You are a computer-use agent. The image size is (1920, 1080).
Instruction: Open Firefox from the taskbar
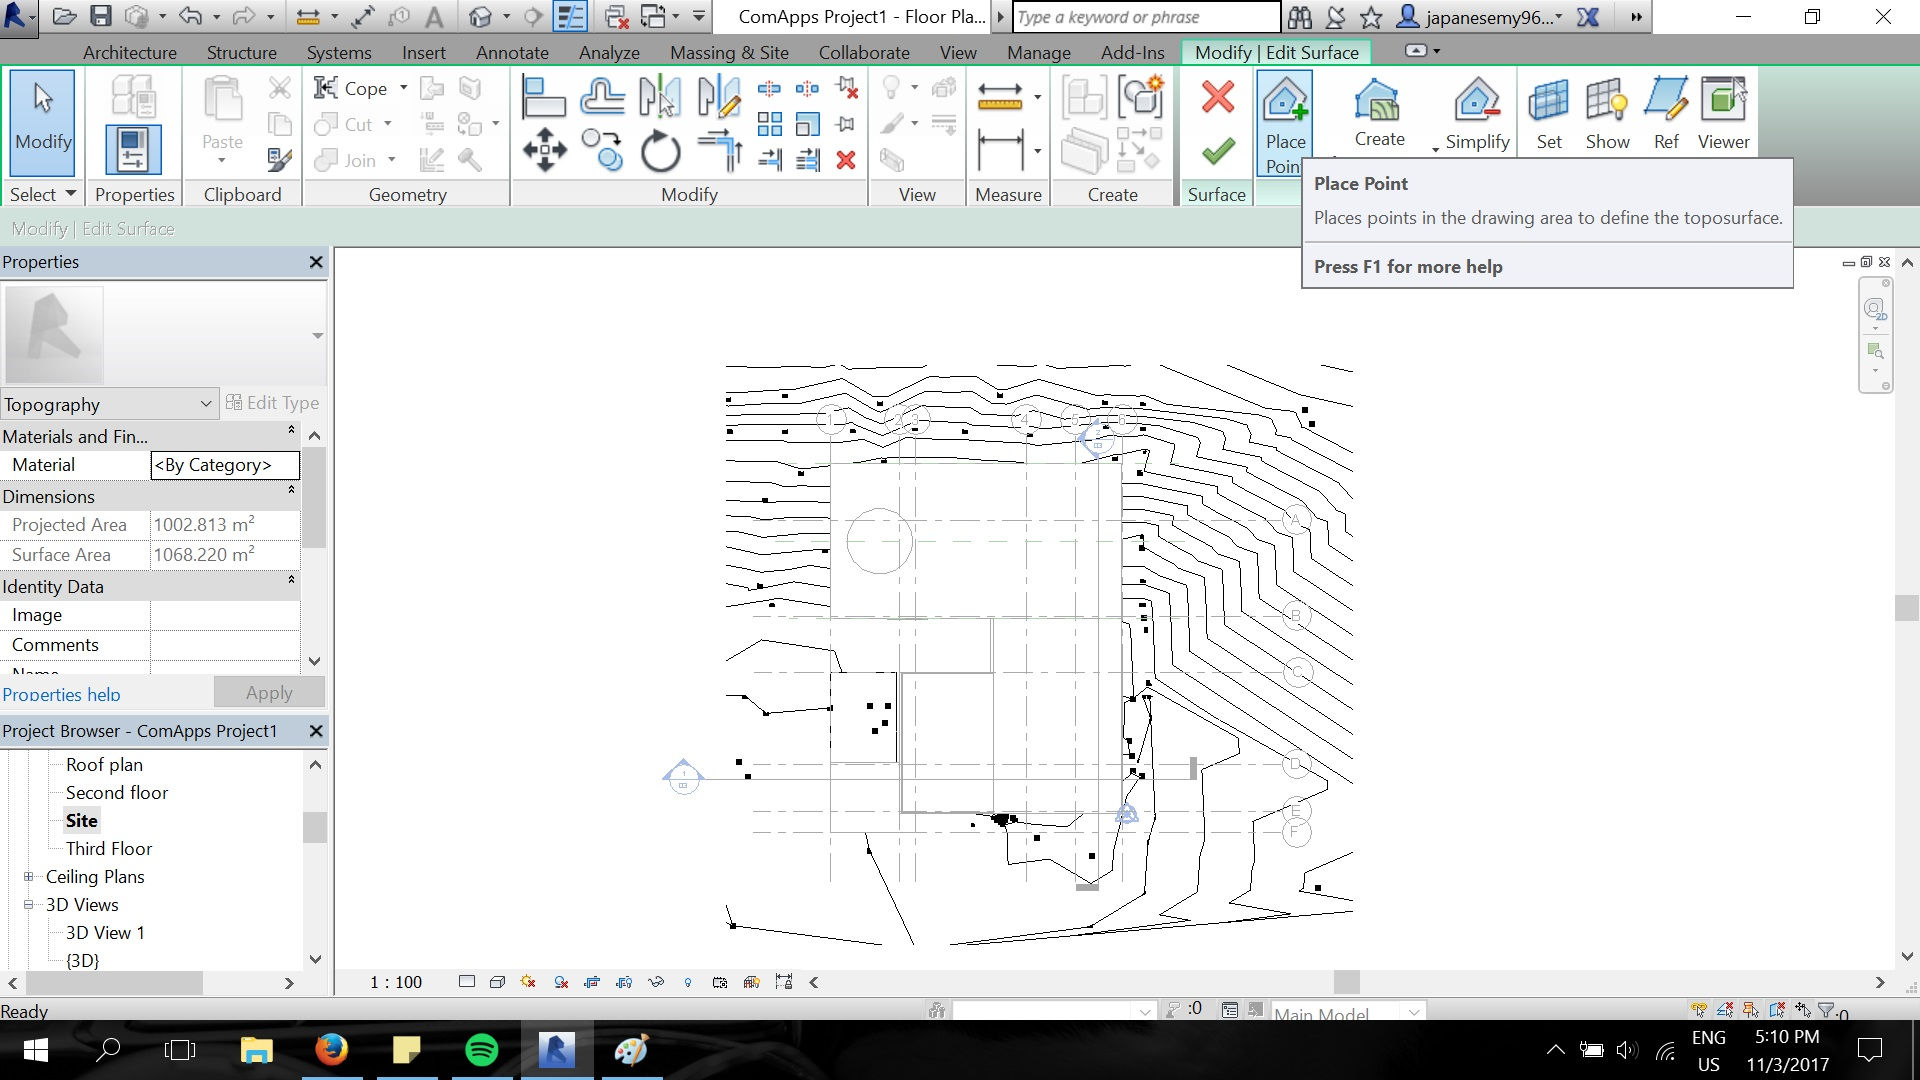(331, 1050)
